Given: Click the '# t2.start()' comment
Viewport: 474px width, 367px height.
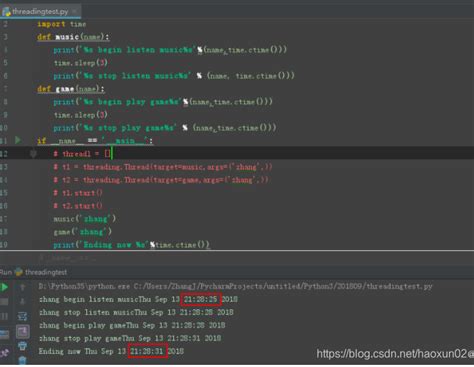Looking at the screenshot, I should pyautogui.click(x=78, y=206).
